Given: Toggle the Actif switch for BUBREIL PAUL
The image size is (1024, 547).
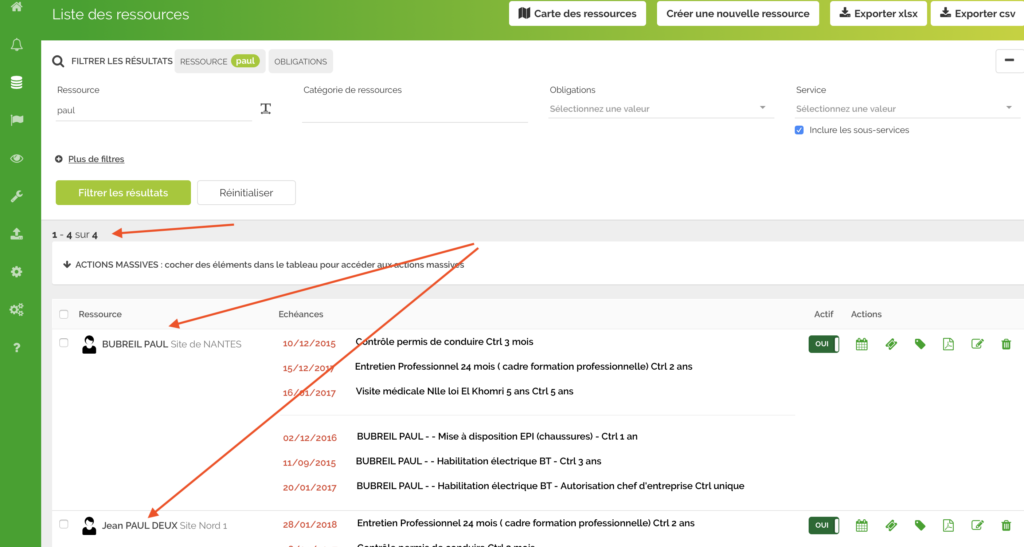Looking at the screenshot, I should click(823, 344).
